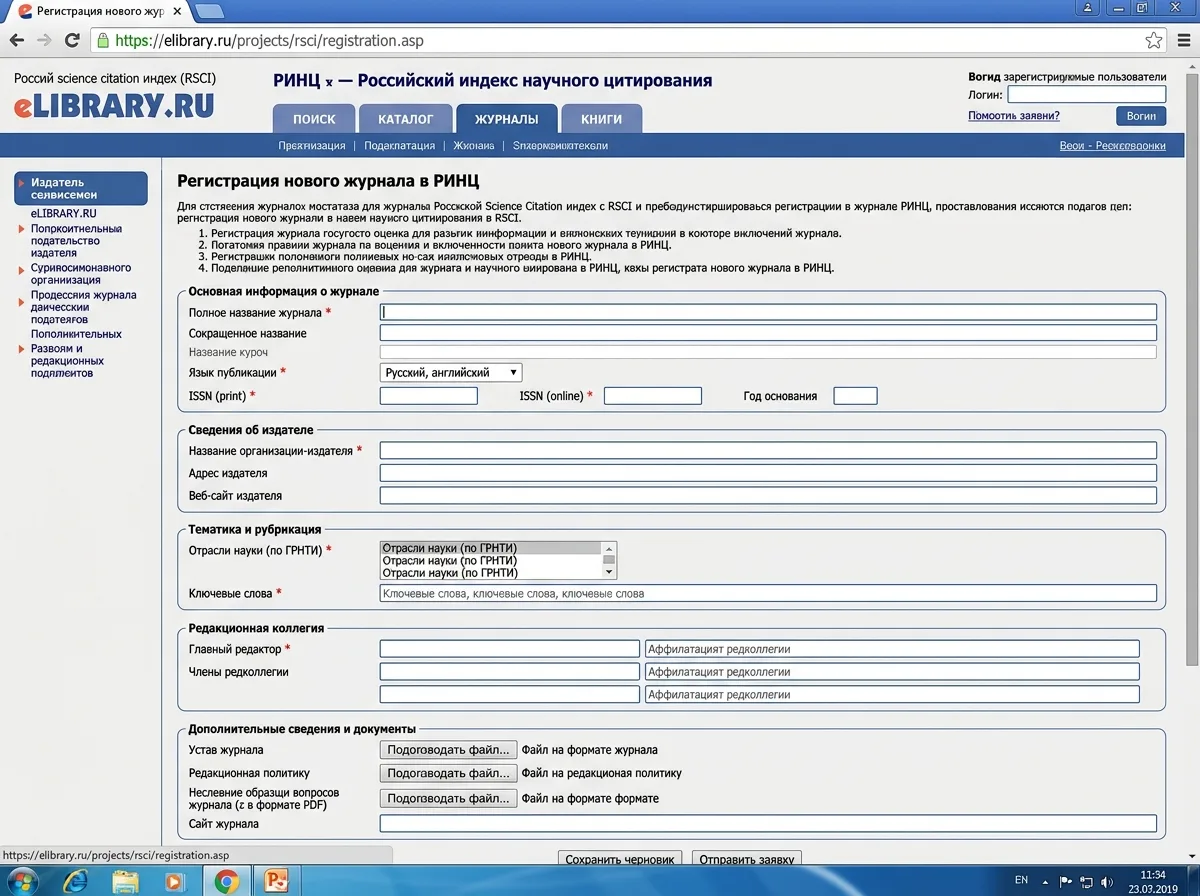Click the Главный редактор name field
Screen dimensions: 1200x896
[509, 649]
